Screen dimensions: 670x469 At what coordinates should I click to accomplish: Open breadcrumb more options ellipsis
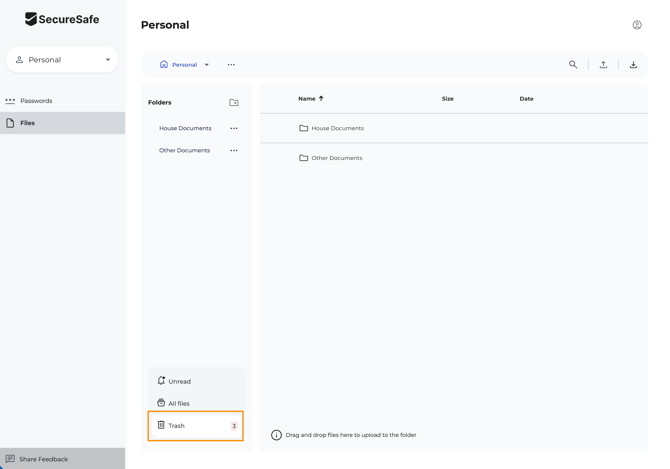pos(231,65)
